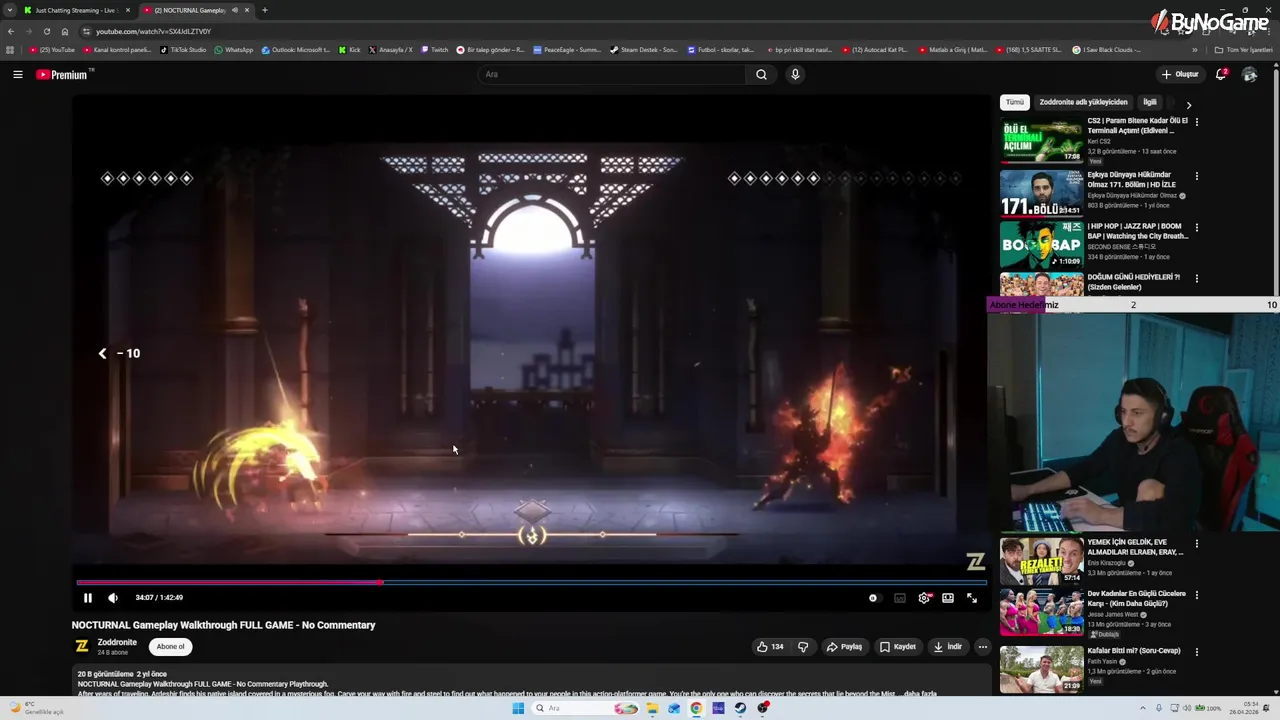Open the Kick bookmark
The image size is (1280, 720).
[349, 49]
